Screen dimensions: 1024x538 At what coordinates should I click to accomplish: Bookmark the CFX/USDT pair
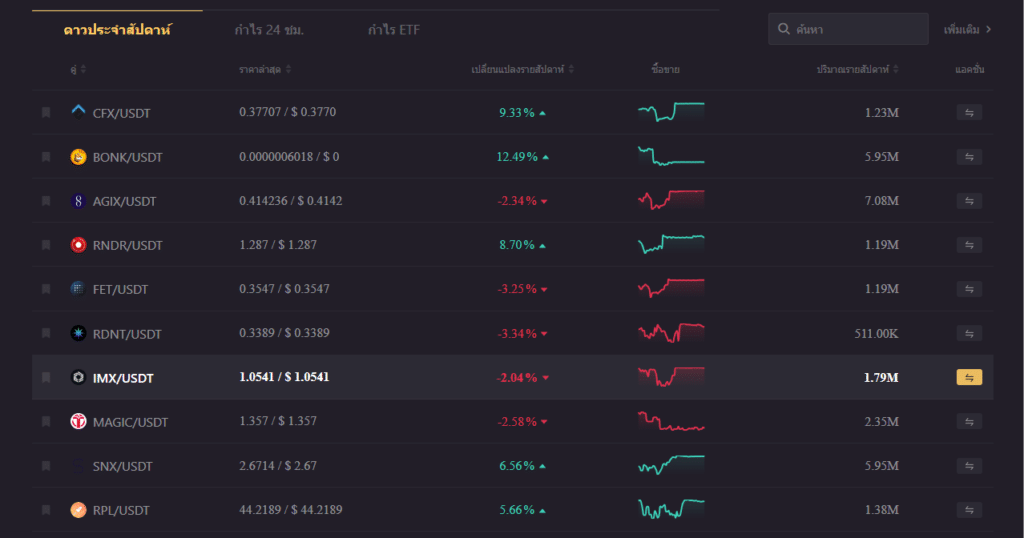coord(46,112)
